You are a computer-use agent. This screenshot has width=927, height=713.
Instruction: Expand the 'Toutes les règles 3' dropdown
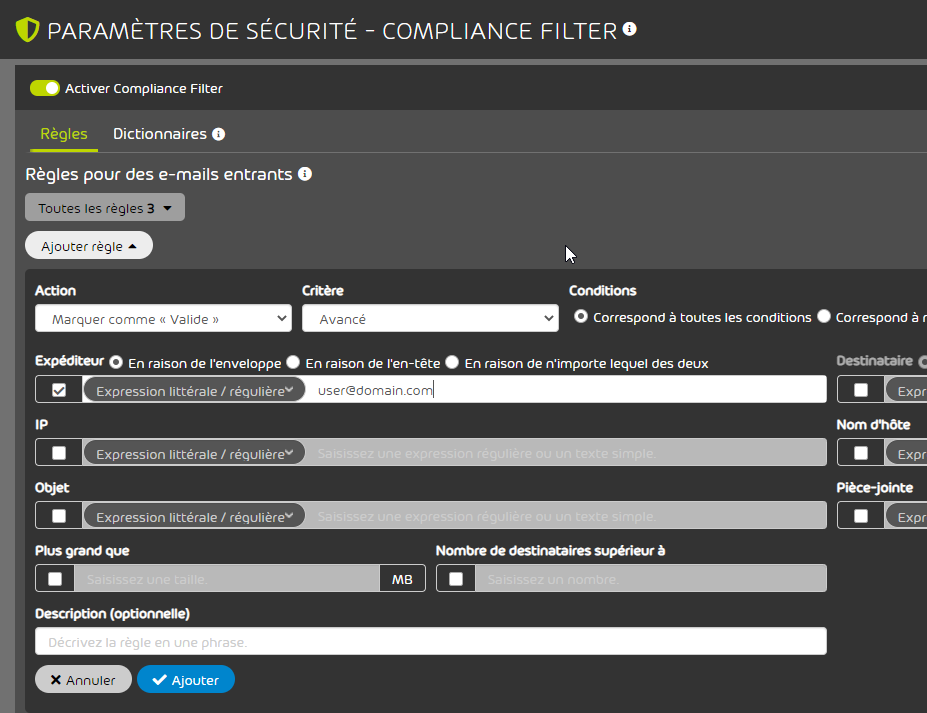click(x=105, y=208)
